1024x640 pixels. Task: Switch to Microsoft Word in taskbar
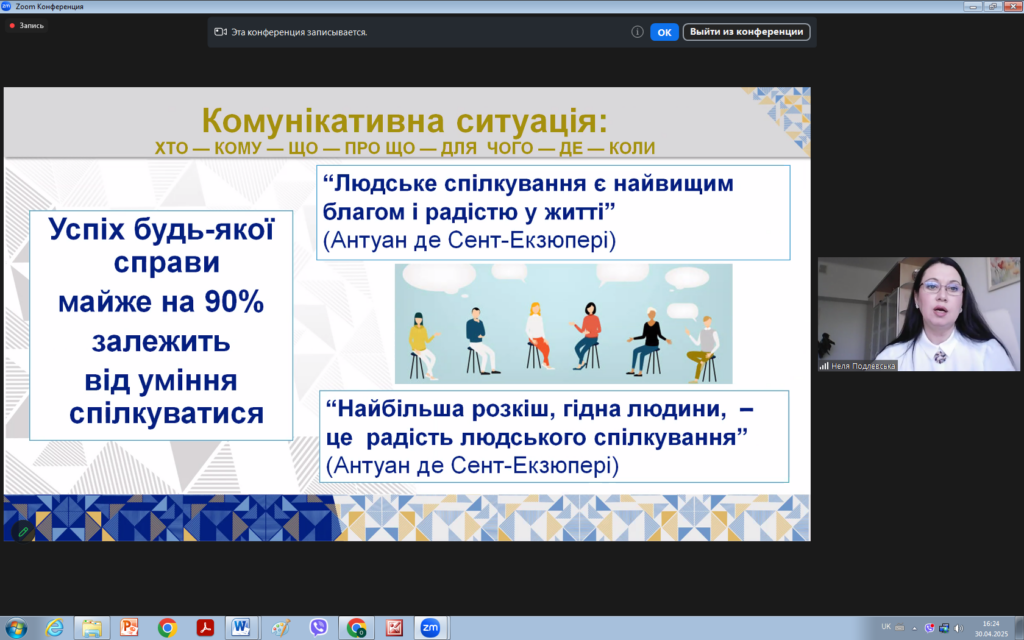click(242, 628)
